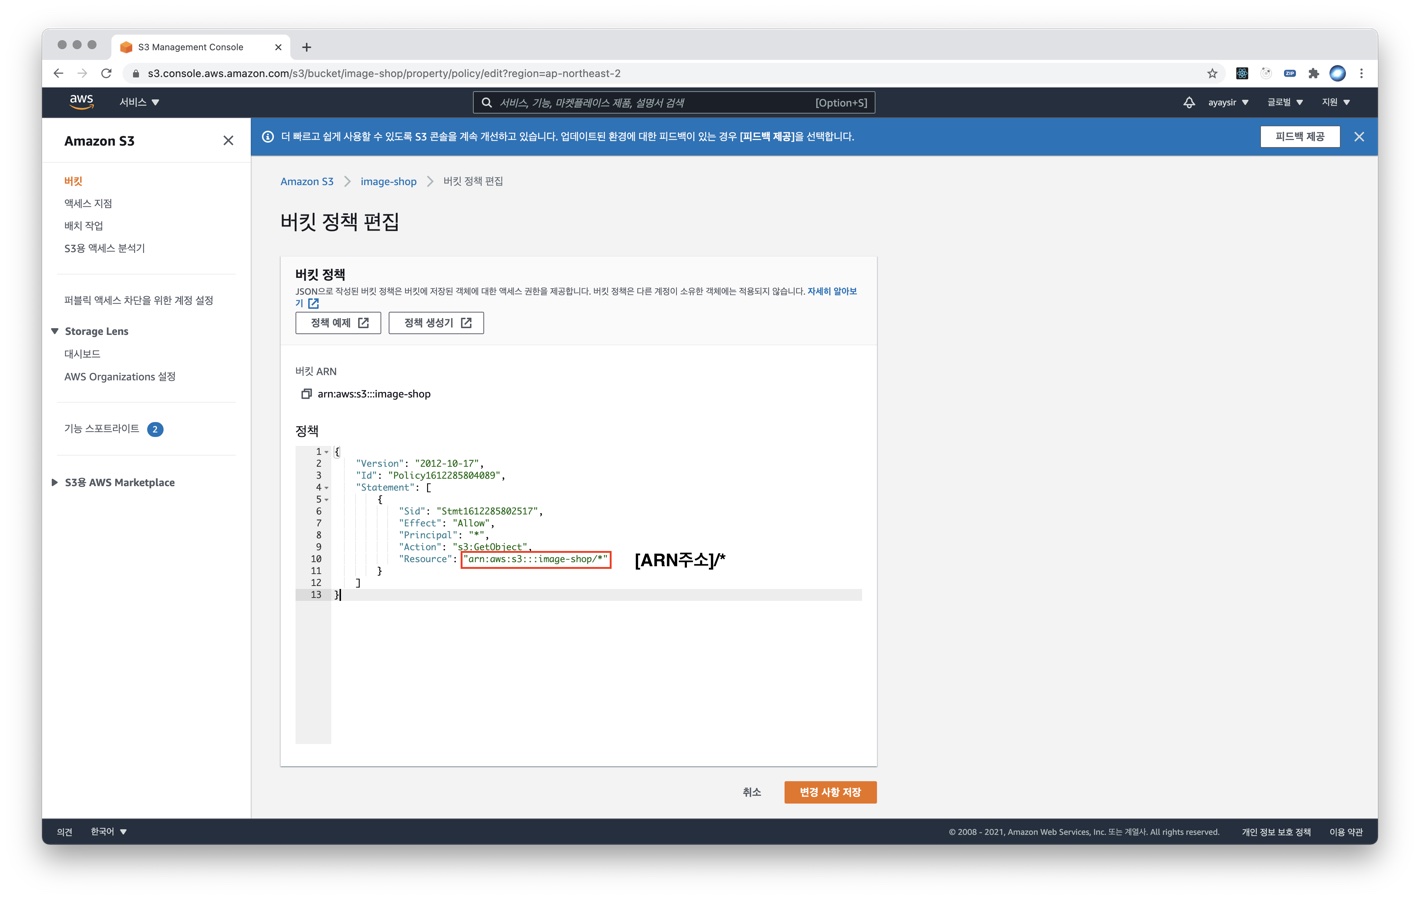The height and width of the screenshot is (900, 1420).
Task: Open the 정책 생성기 link button
Action: [x=436, y=323]
